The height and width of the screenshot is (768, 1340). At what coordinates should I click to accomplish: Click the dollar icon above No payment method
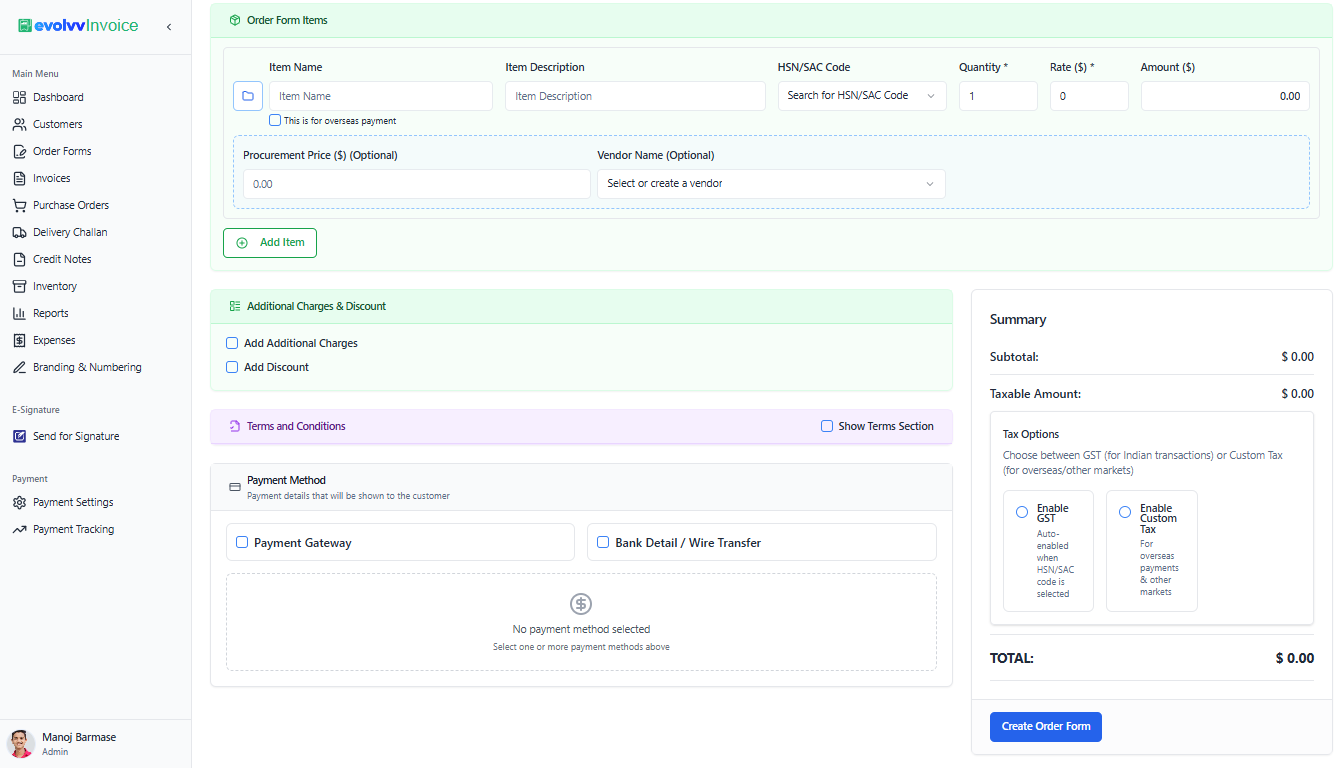tap(581, 604)
